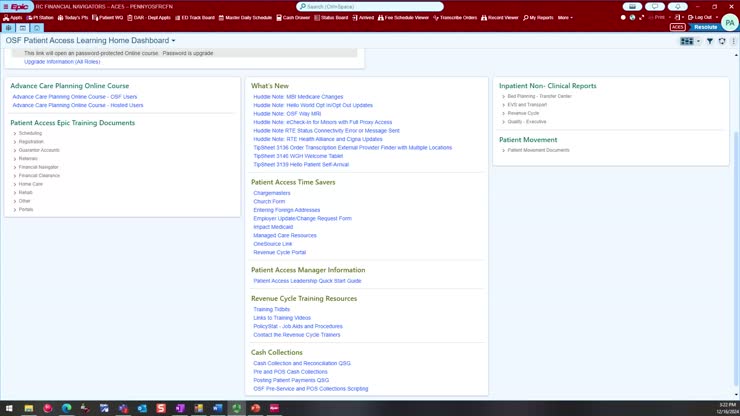Open the Master Daily Schedule

pyautogui.click(x=245, y=17)
